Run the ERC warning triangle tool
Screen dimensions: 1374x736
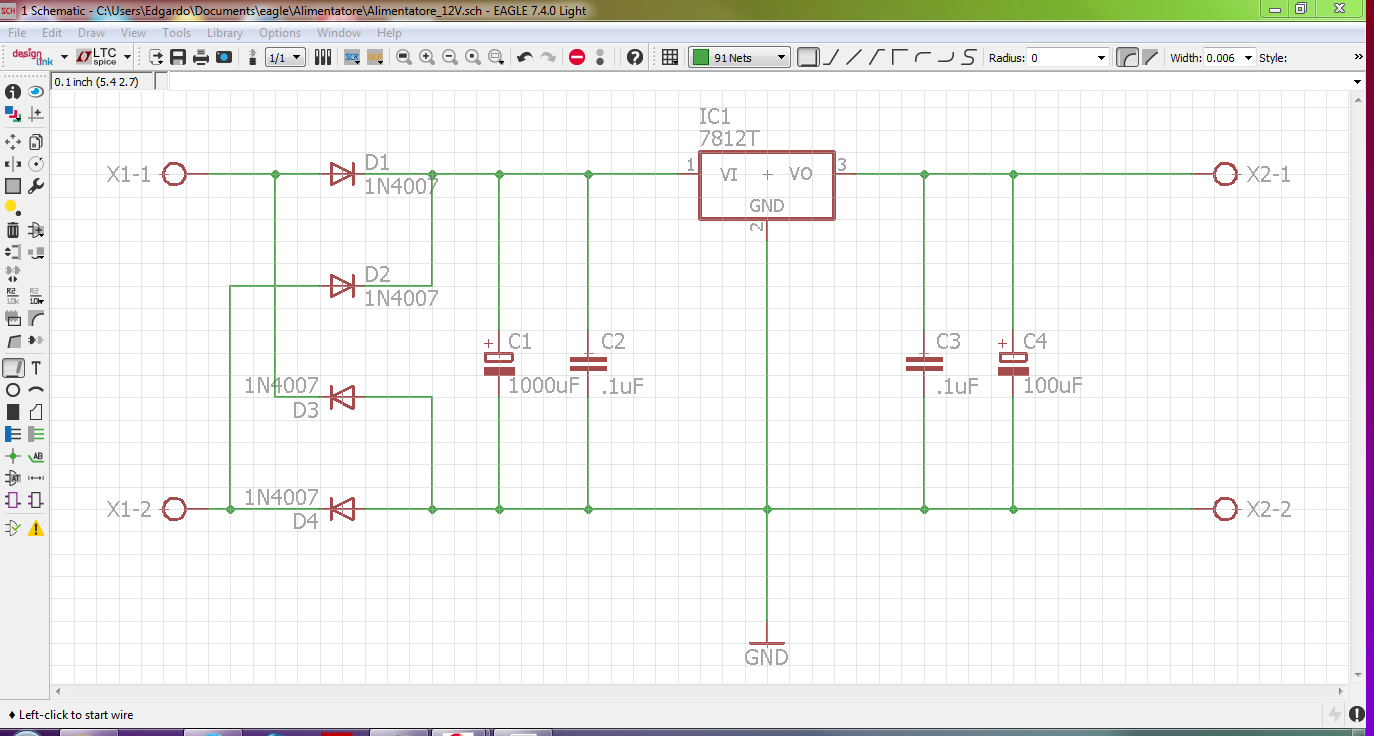pyautogui.click(x=36, y=528)
